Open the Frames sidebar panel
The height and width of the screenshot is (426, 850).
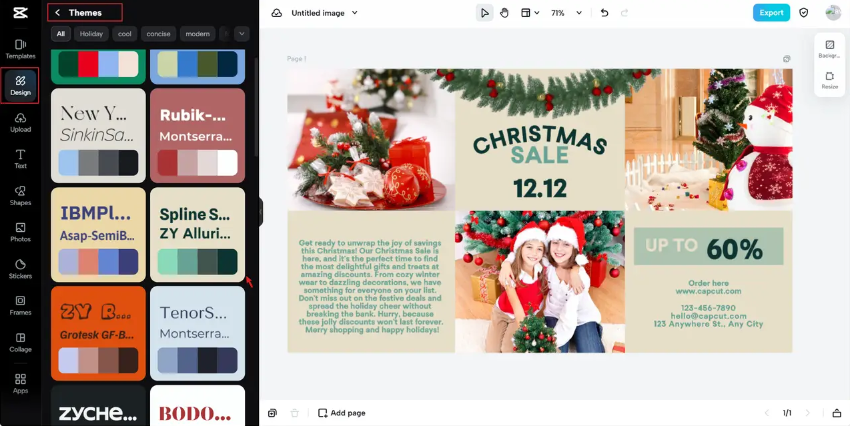[21, 305]
